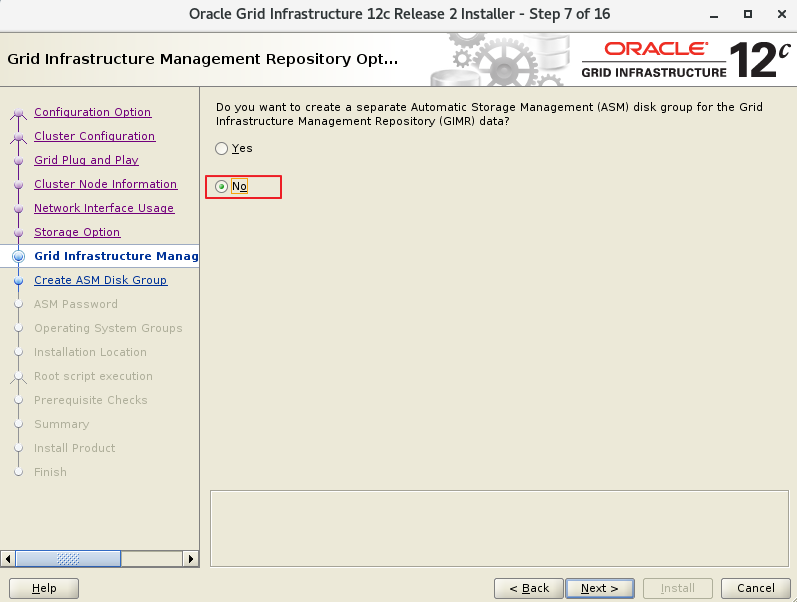Click the sidebar scroll right arrow
The height and width of the screenshot is (602, 797).
(191, 559)
